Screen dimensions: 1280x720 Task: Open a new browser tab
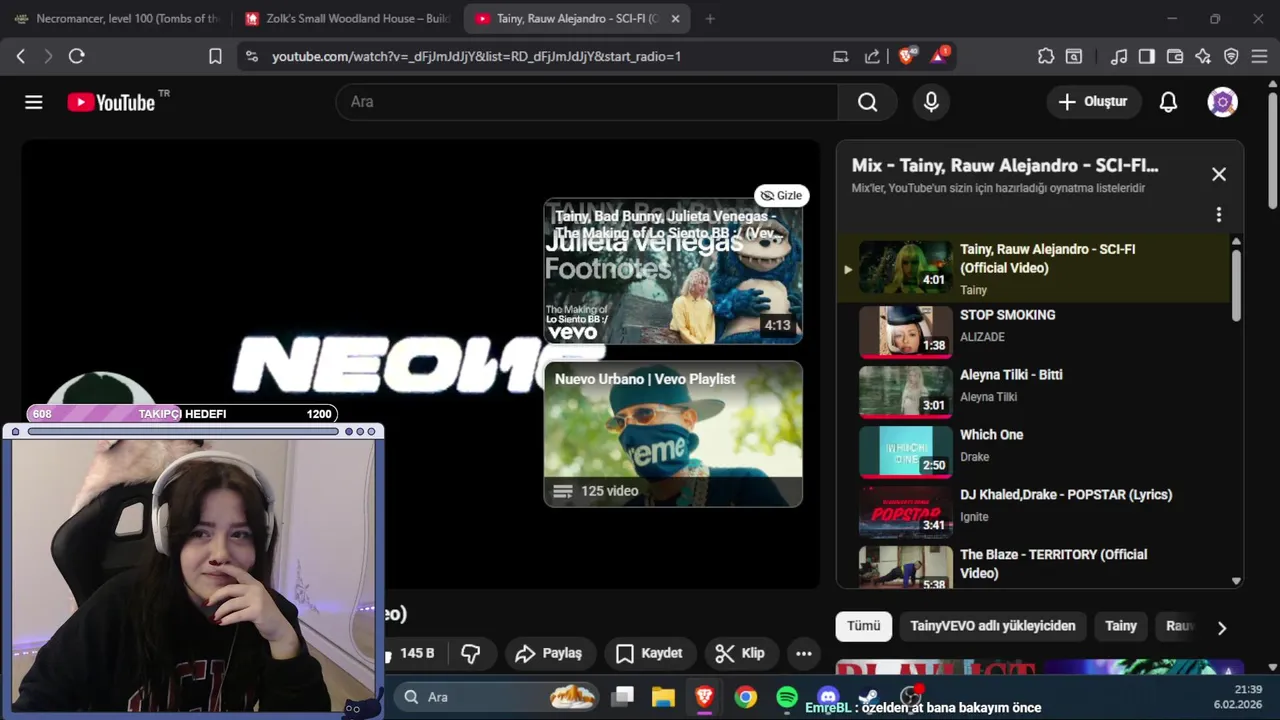(710, 19)
